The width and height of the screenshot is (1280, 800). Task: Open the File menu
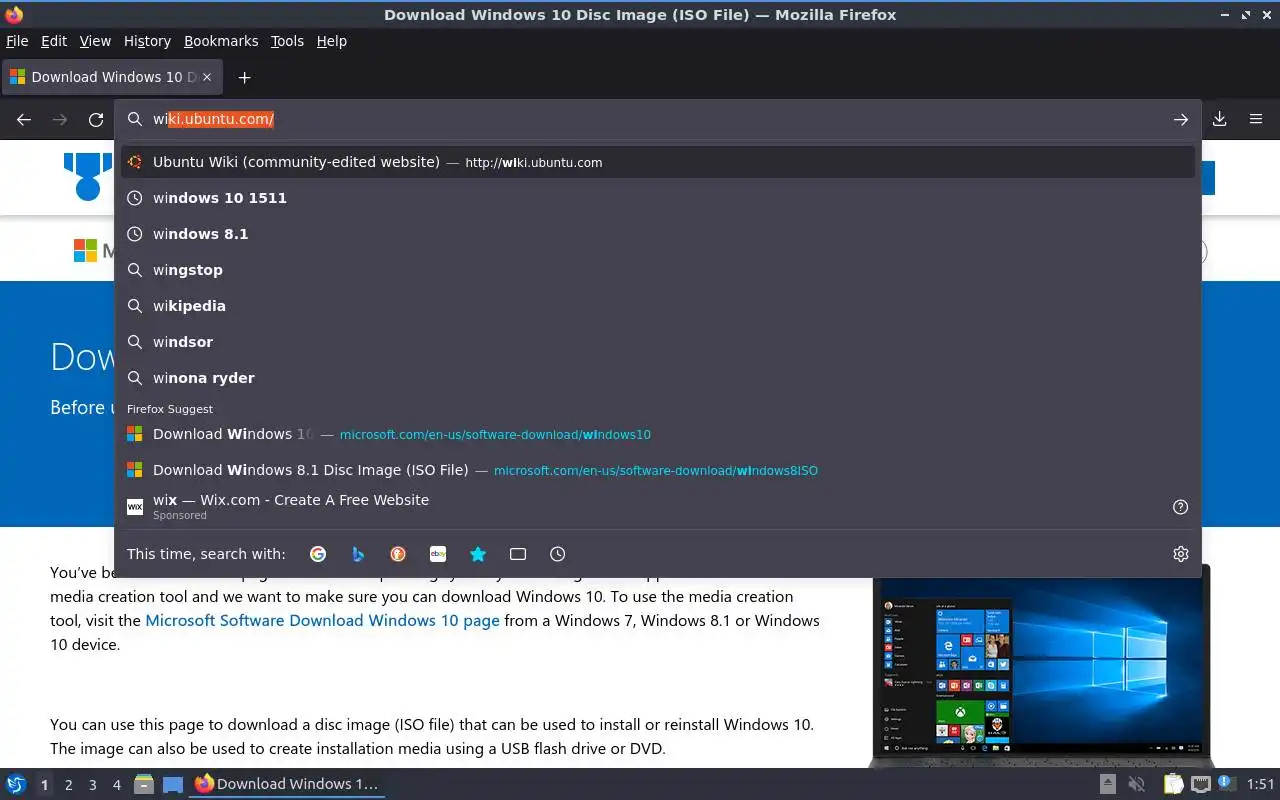(x=17, y=41)
